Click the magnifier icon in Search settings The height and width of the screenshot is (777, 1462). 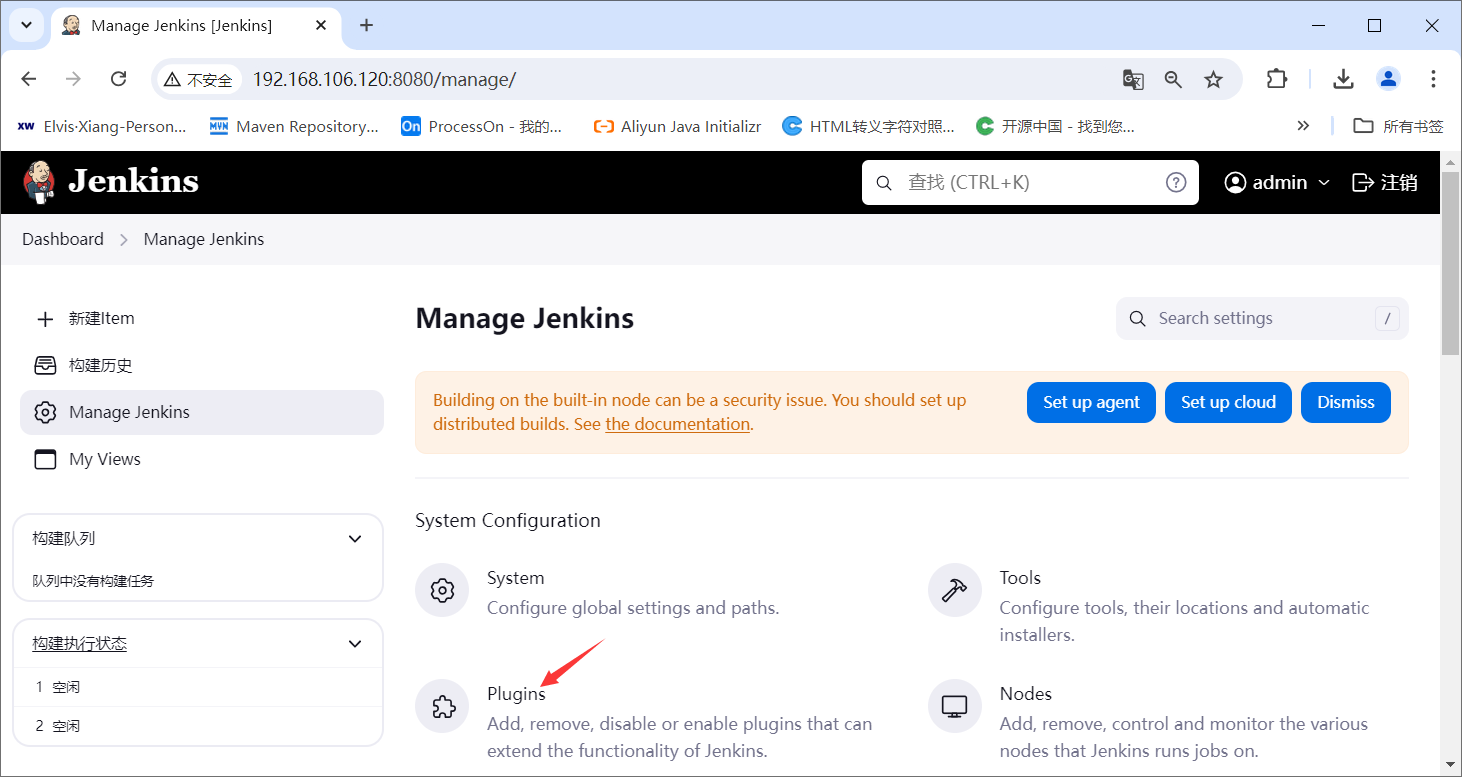[x=1137, y=319]
